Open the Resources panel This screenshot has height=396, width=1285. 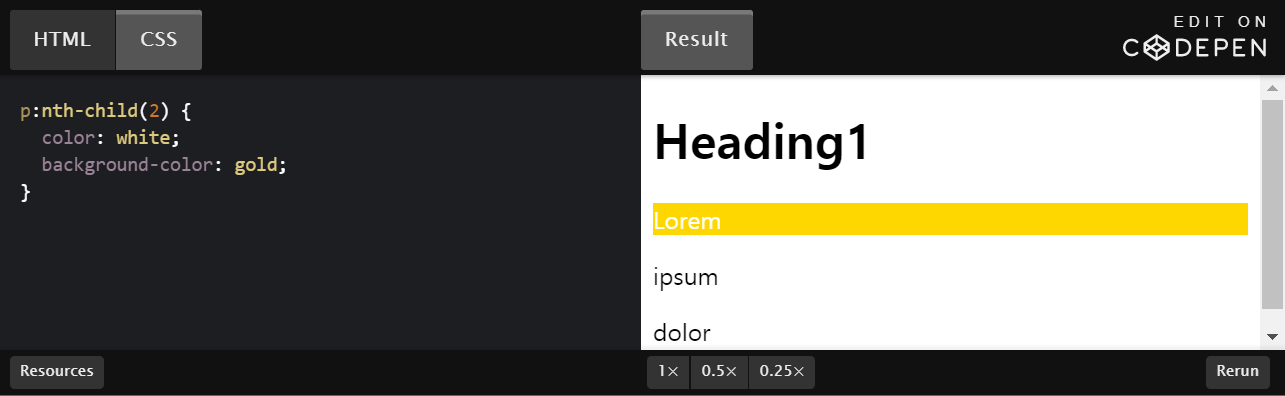[x=57, y=371]
